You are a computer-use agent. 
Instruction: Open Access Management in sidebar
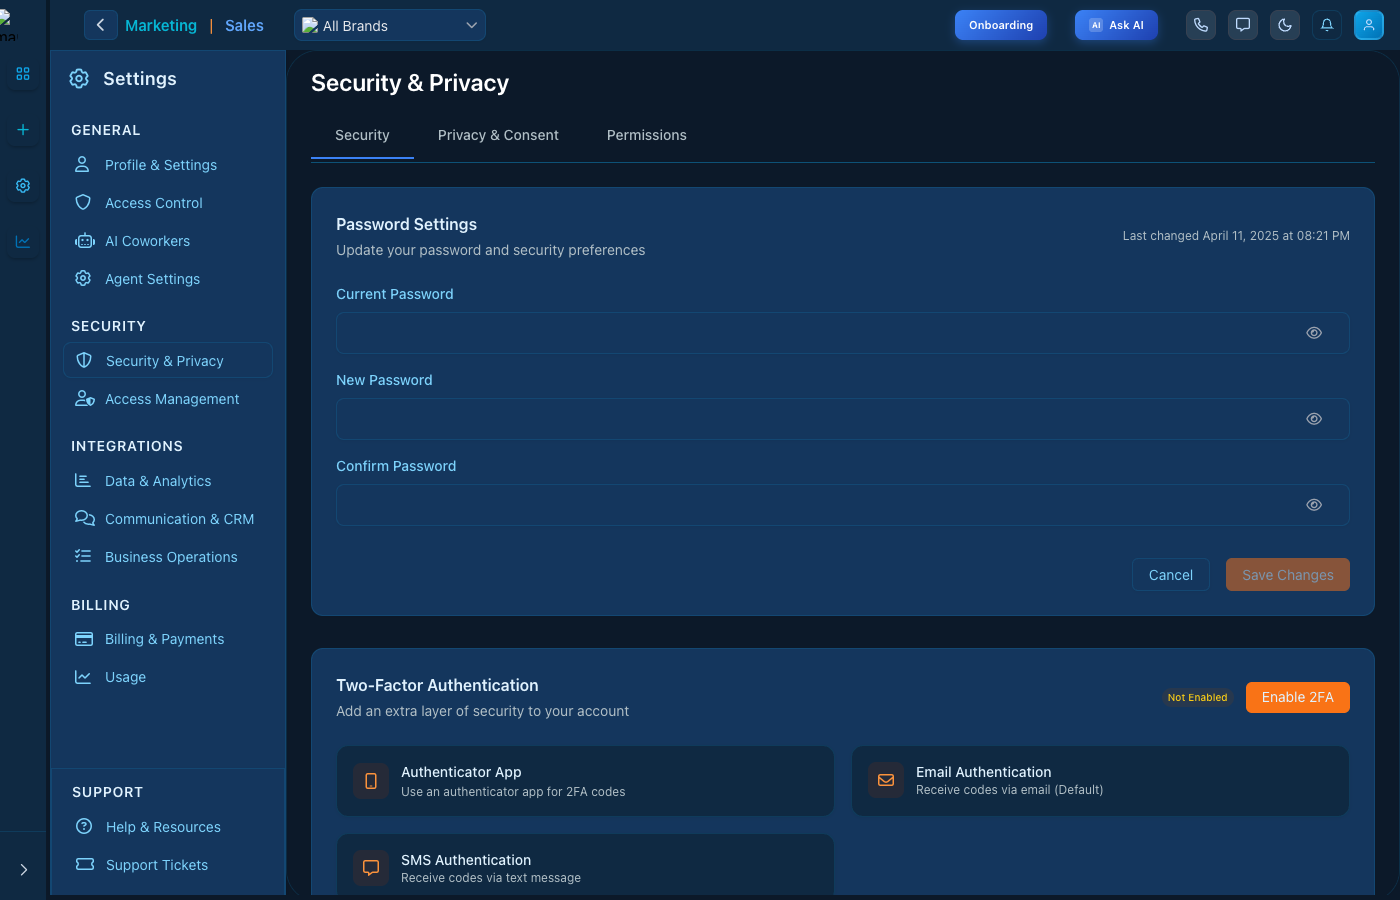click(x=168, y=399)
